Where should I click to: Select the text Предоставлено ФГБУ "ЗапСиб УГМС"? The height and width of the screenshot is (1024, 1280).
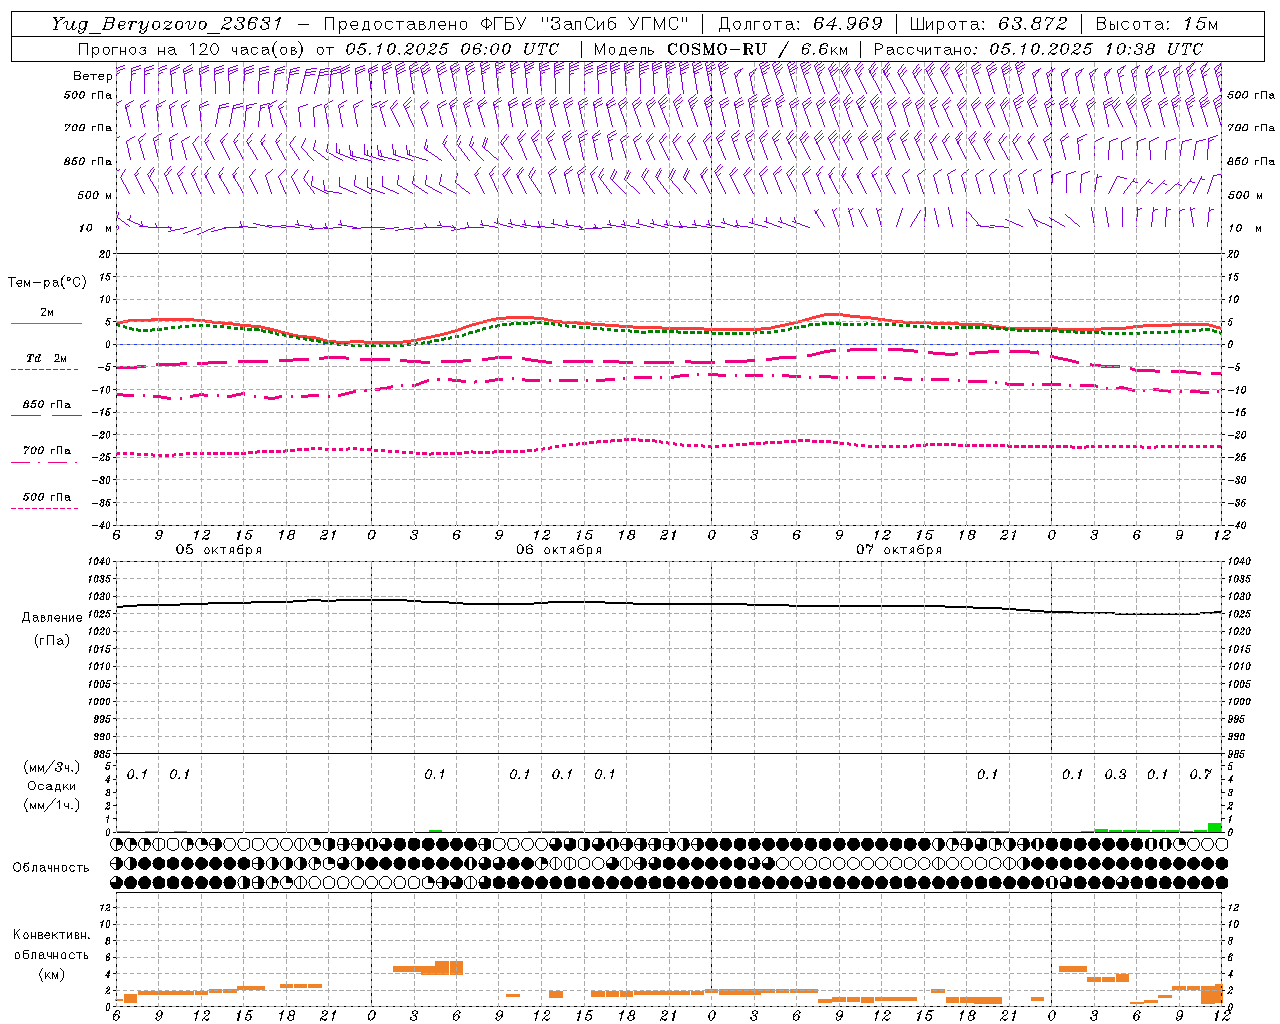tap(506, 24)
